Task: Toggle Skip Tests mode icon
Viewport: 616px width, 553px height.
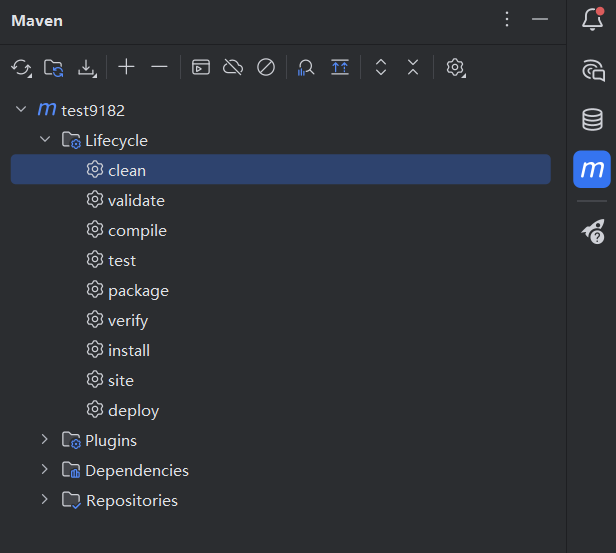Action: coord(266,67)
